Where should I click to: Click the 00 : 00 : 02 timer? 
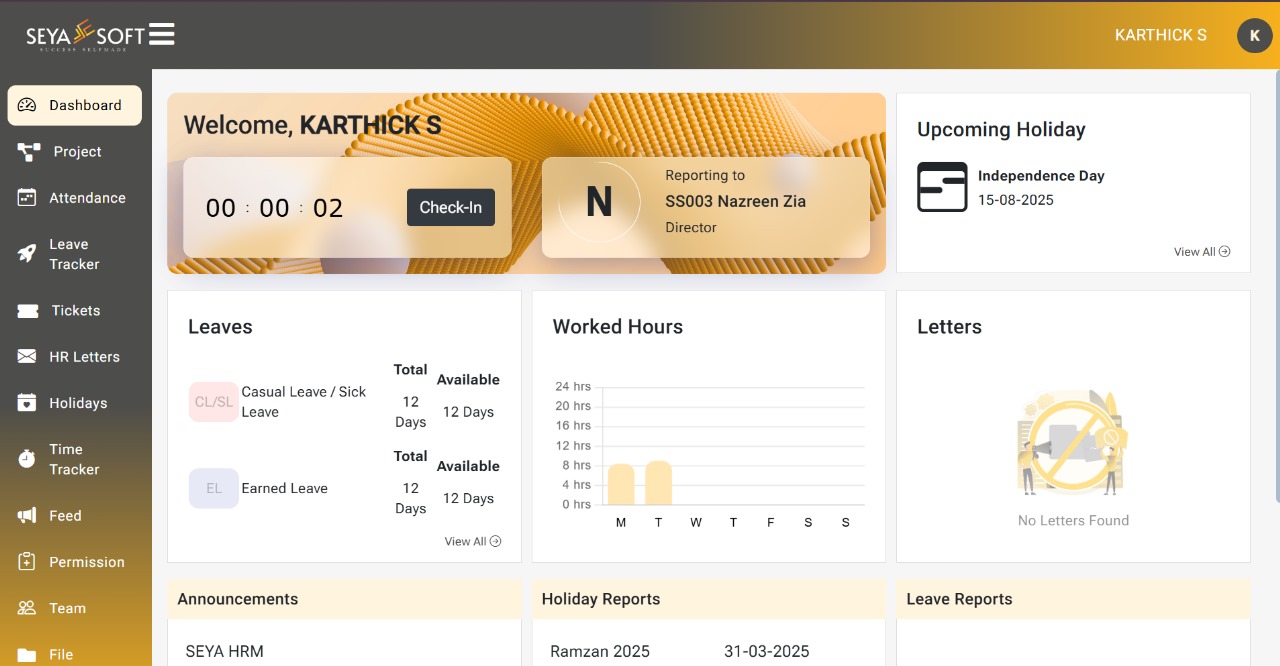coord(274,208)
